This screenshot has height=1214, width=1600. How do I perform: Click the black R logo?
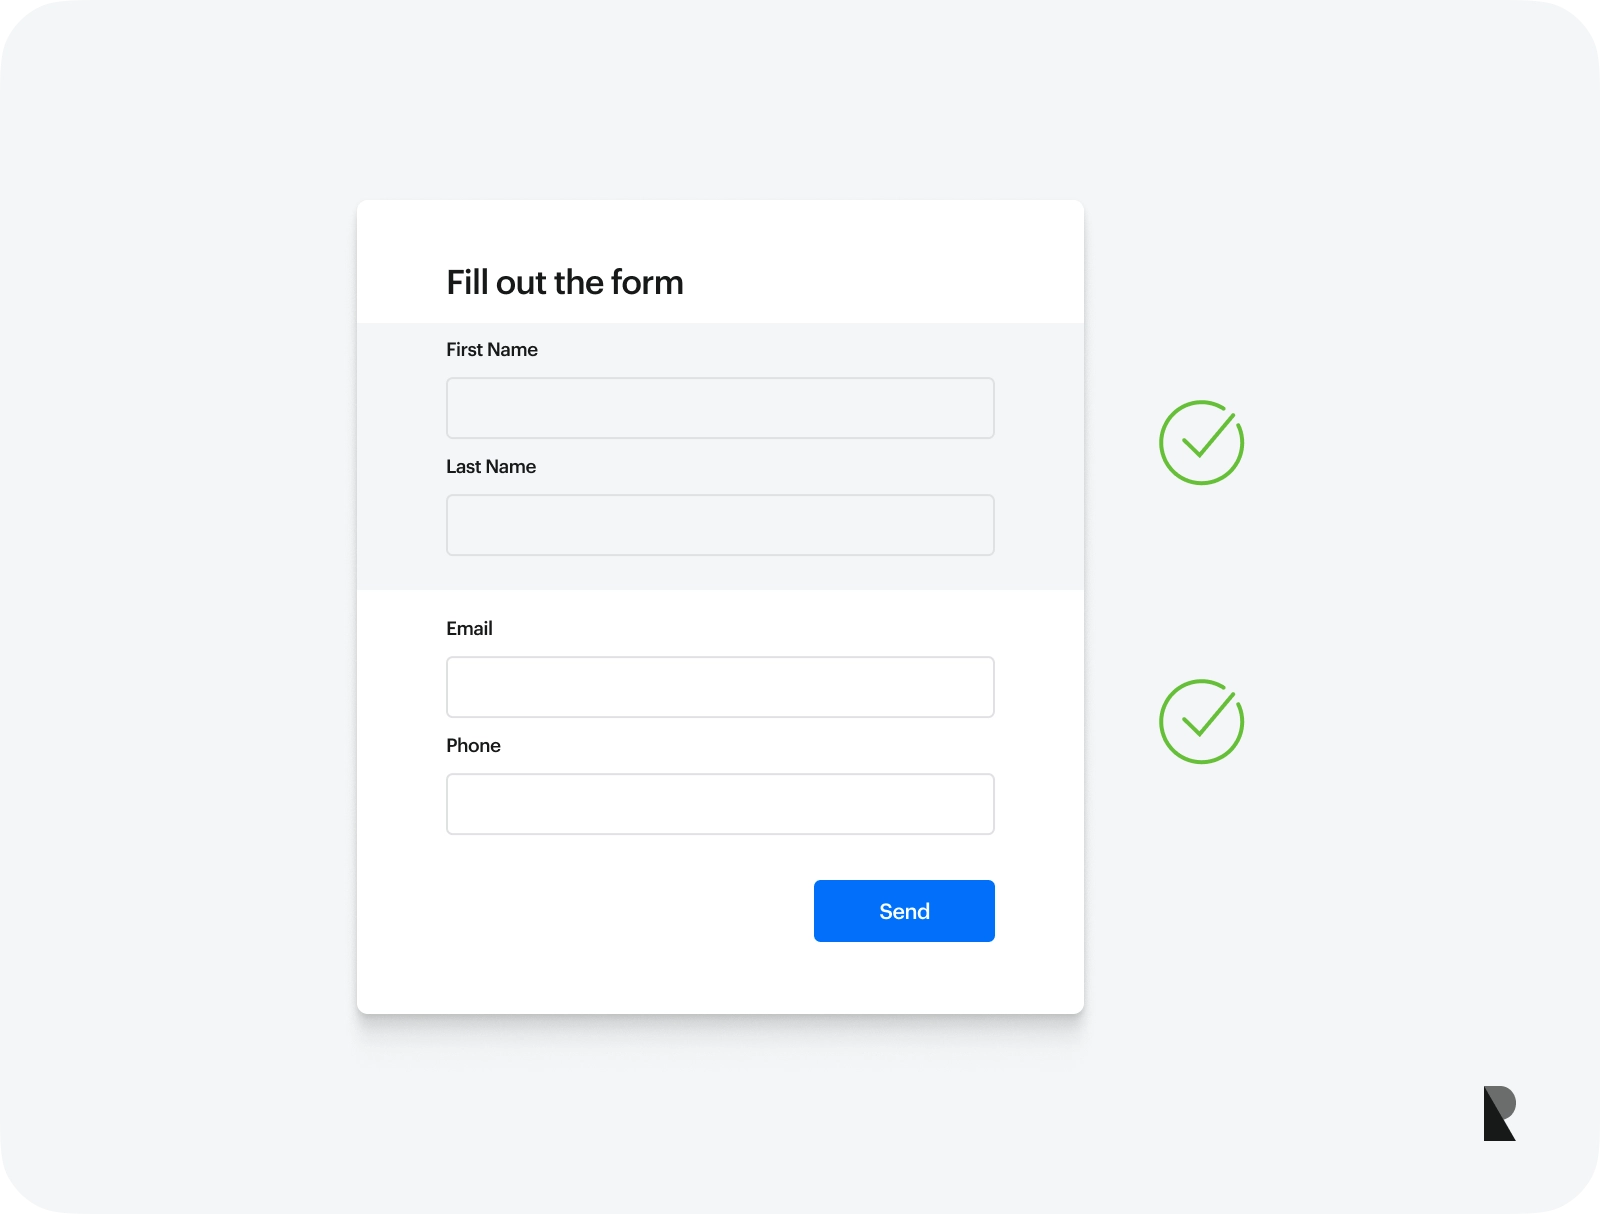coord(1499,1113)
